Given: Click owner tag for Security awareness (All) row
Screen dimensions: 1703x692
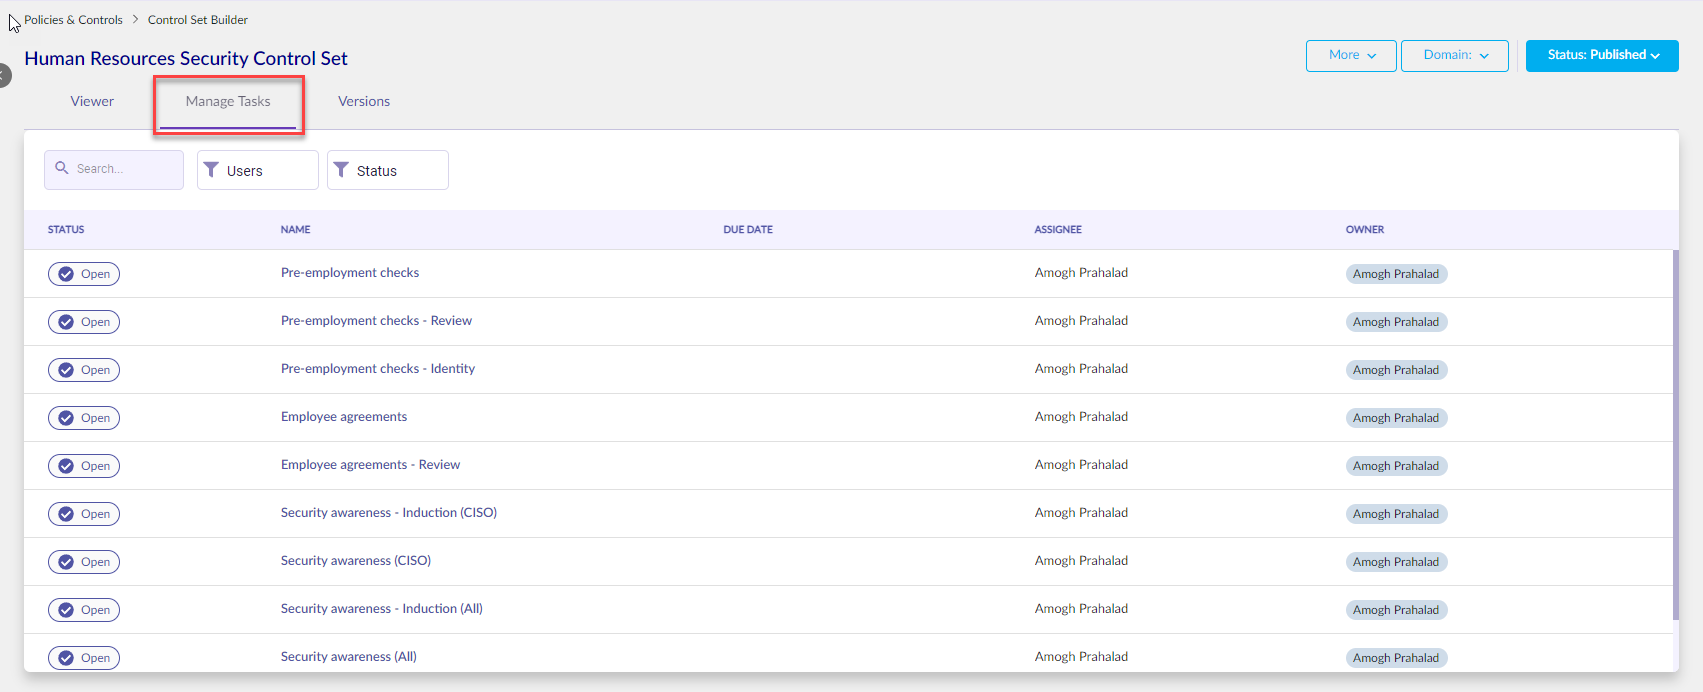Looking at the screenshot, I should click(x=1396, y=658).
